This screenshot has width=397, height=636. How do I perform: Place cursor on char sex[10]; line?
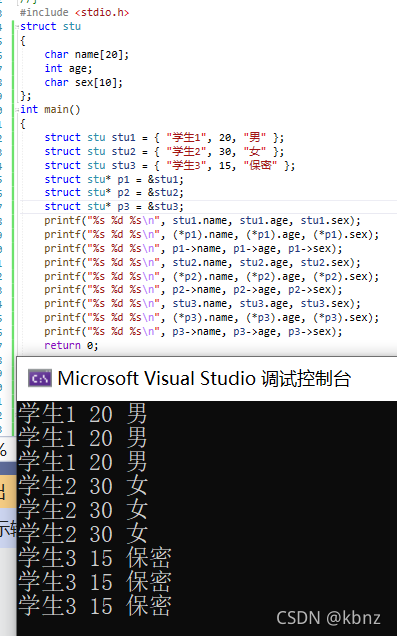84,82
